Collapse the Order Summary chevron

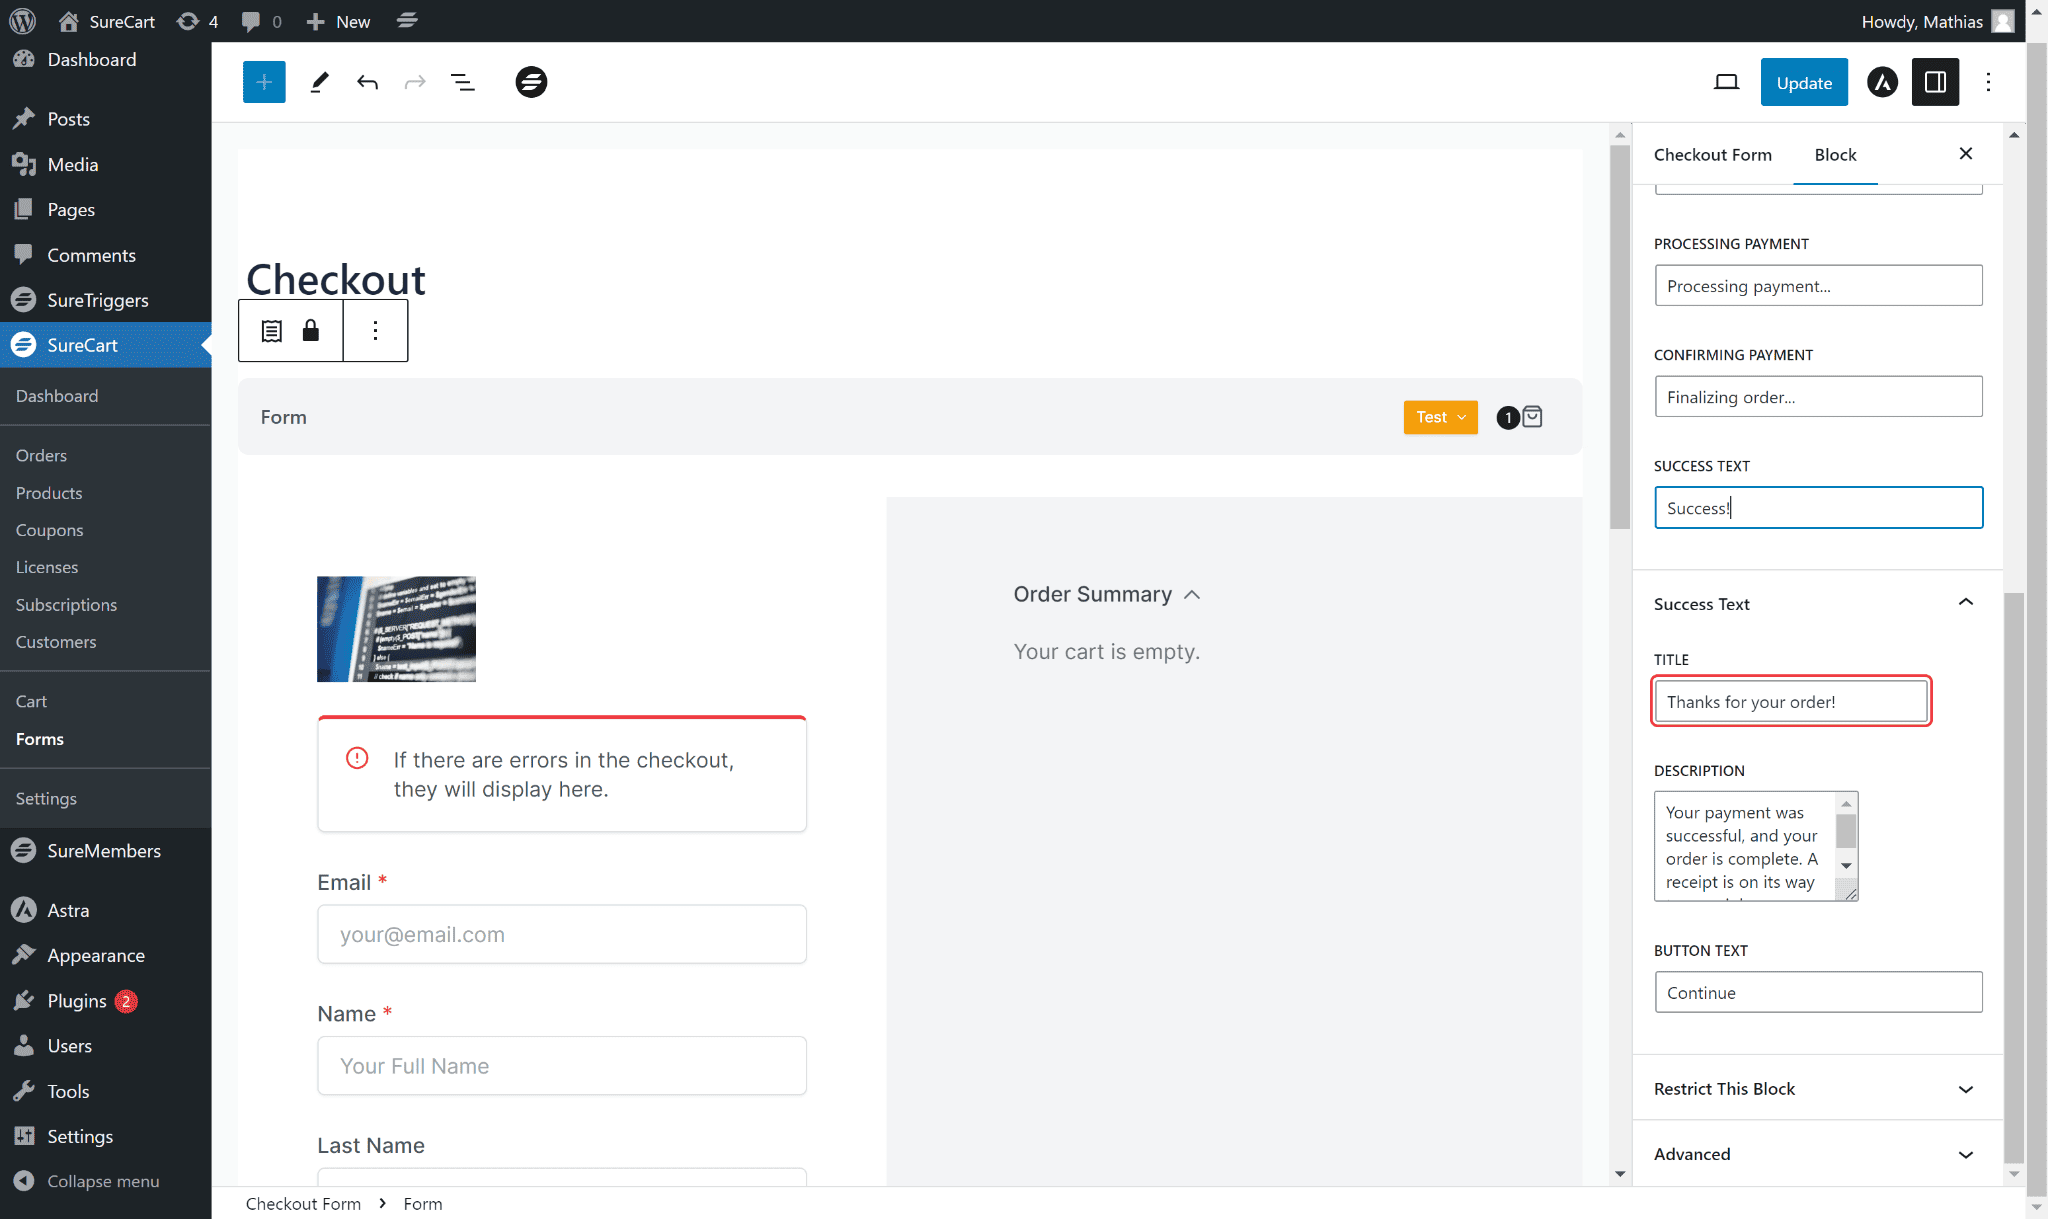(1192, 595)
